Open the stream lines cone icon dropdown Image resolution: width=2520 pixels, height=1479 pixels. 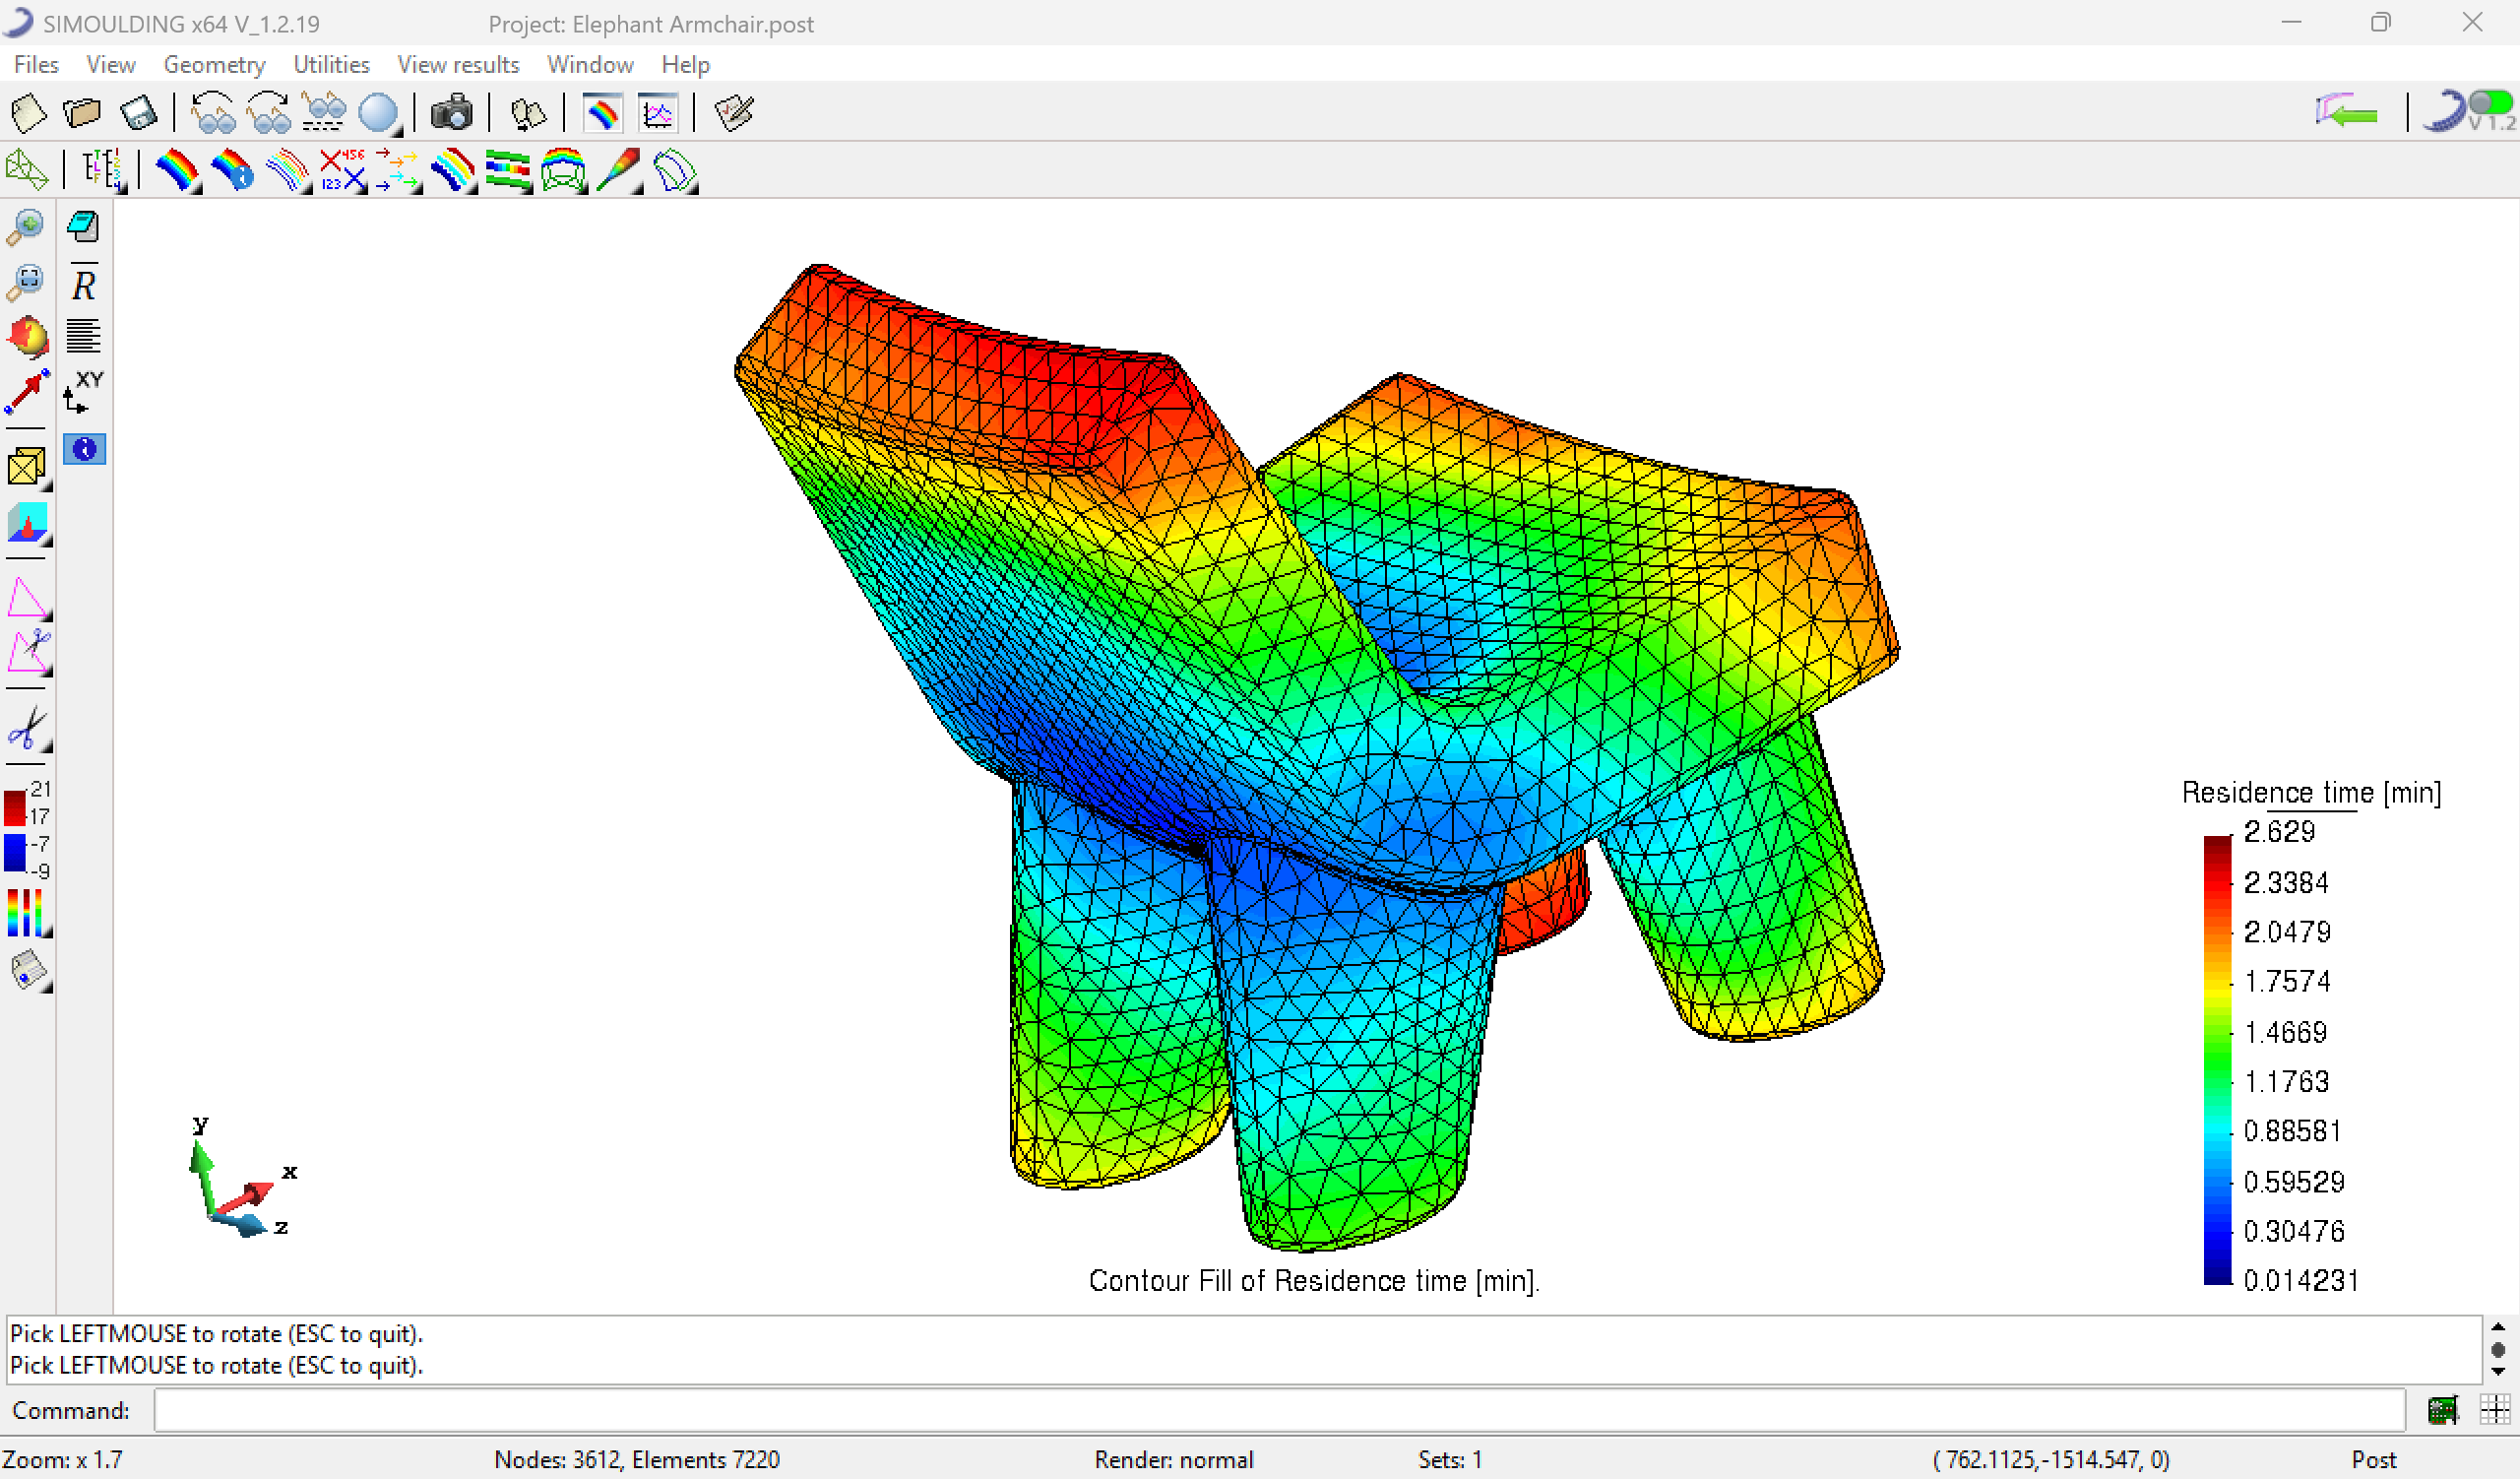tap(619, 170)
